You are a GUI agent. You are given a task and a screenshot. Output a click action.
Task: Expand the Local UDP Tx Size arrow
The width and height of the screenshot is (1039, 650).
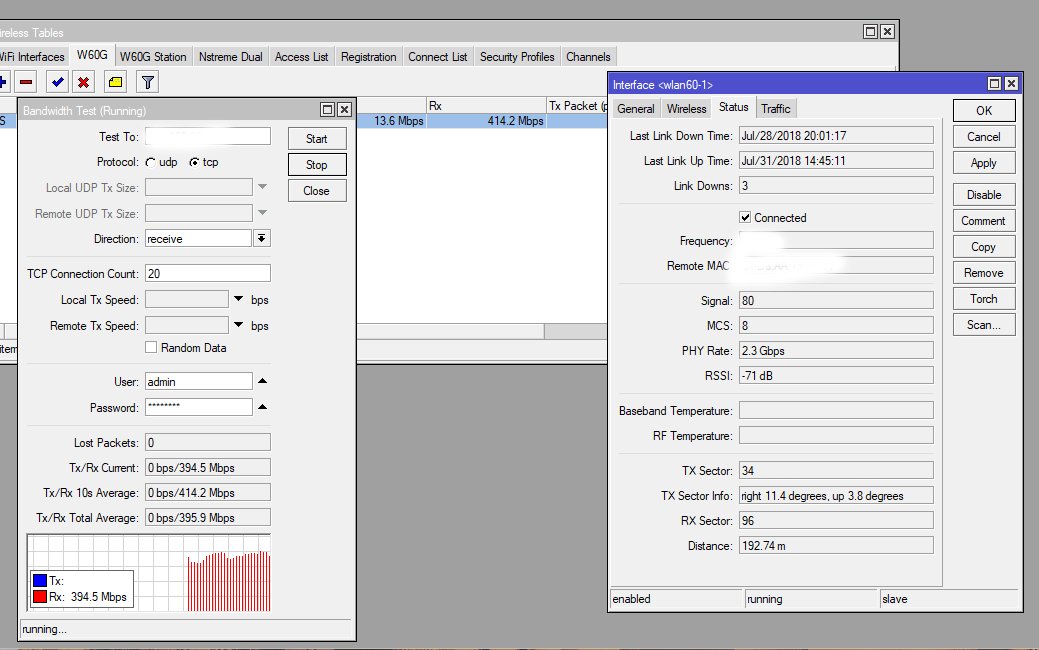(262, 187)
